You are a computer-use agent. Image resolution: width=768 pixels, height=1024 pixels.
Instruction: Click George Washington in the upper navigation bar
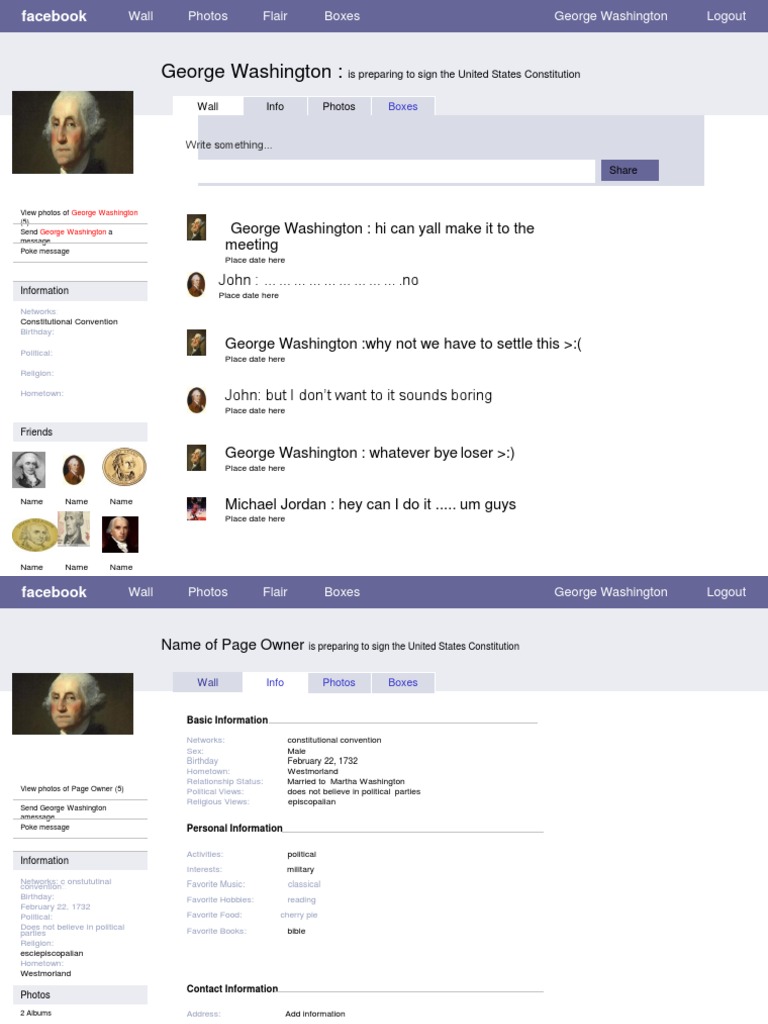(x=611, y=16)
